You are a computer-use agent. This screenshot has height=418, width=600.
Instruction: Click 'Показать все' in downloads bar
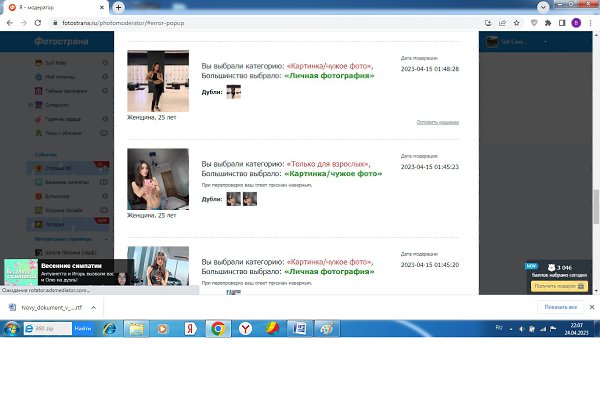click(561, 307)
